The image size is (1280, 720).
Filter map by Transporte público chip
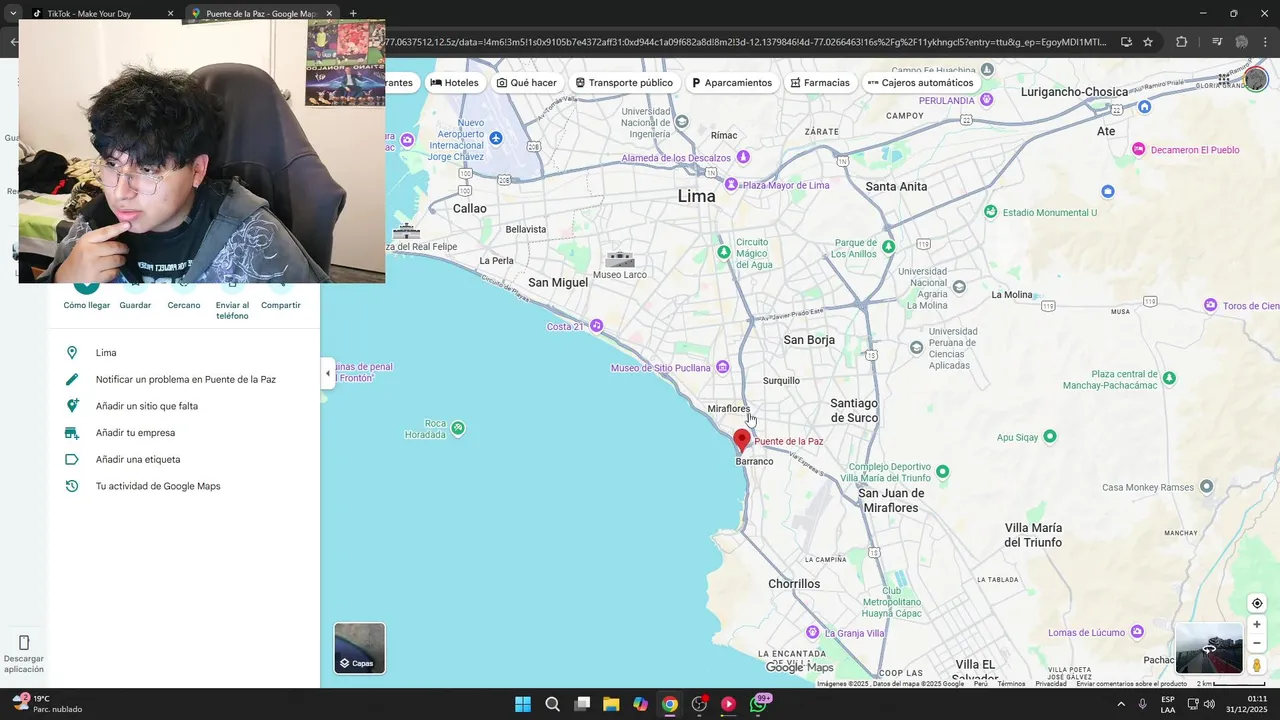tap(624, 83)
